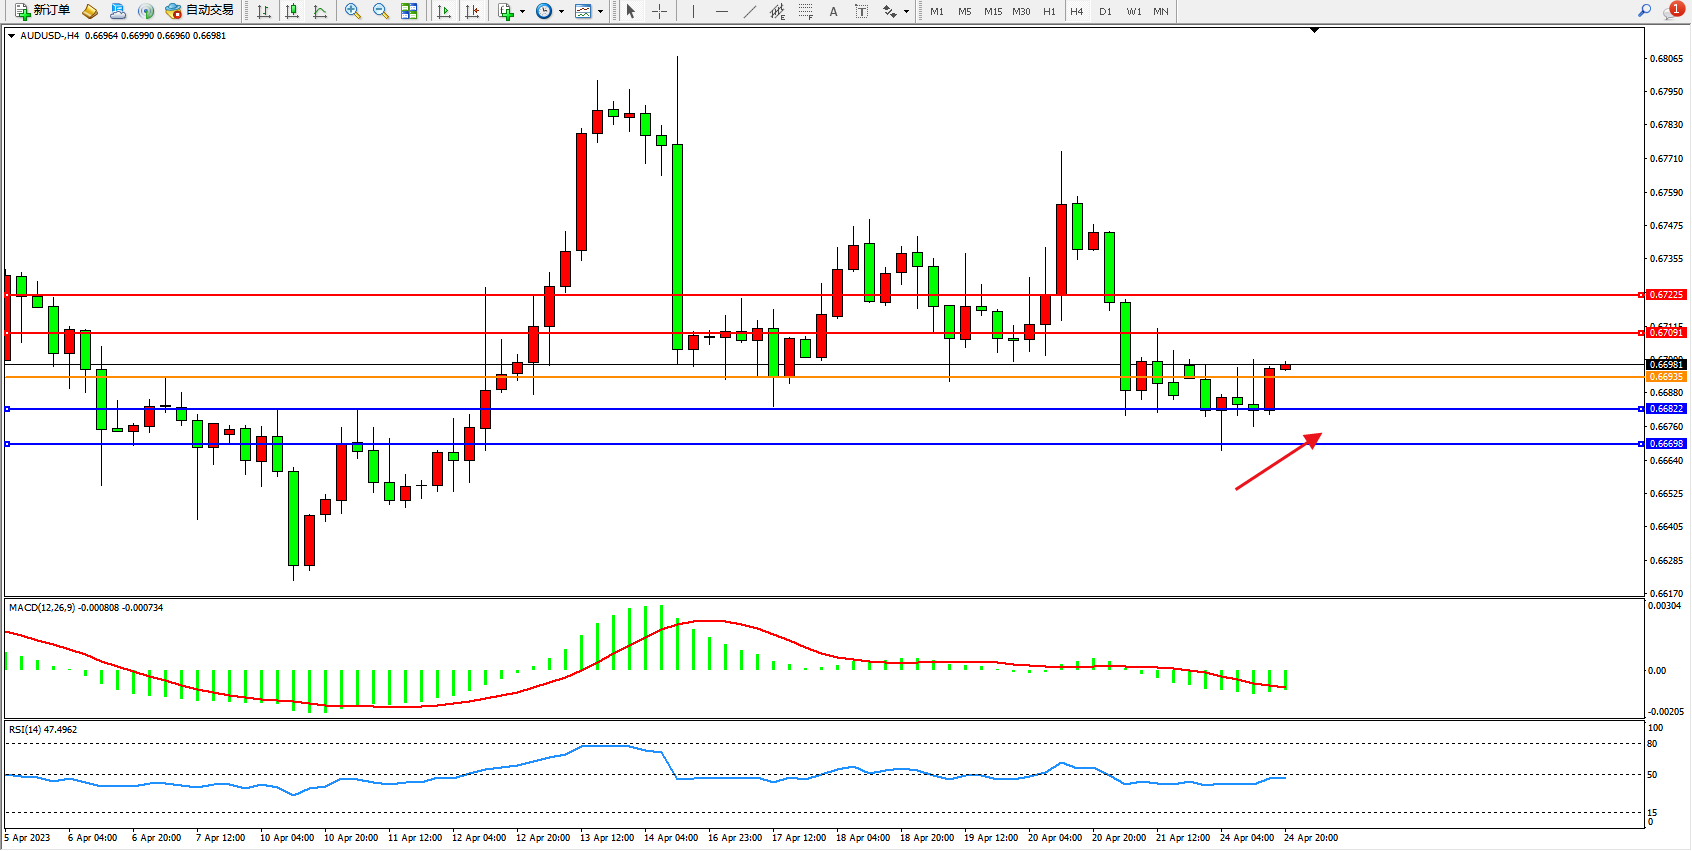Switch chart to candlestick display
1692x851 pixels.
[x=292, y=11]
